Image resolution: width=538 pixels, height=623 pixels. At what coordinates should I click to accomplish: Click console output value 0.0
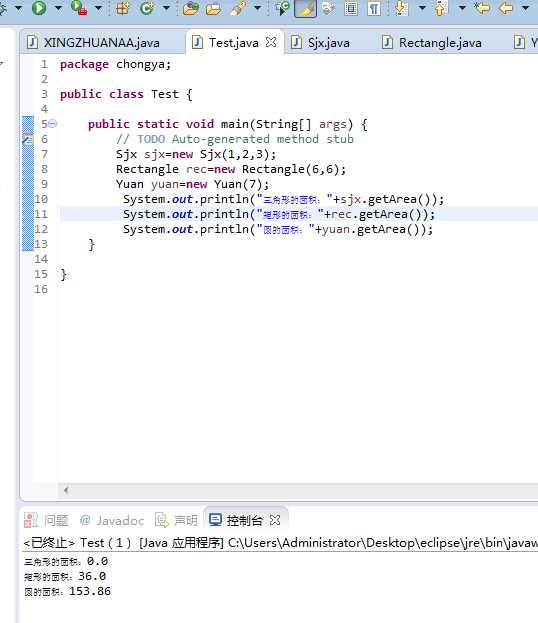[97, 561]
